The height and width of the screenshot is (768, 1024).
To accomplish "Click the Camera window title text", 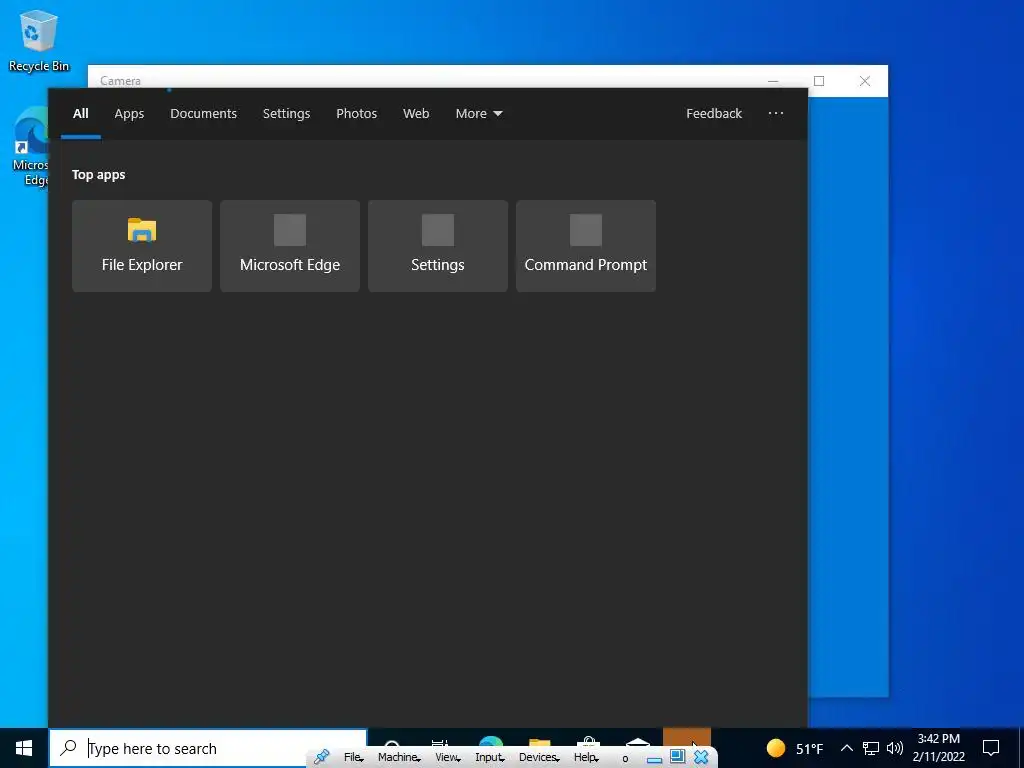I will 120,81.
